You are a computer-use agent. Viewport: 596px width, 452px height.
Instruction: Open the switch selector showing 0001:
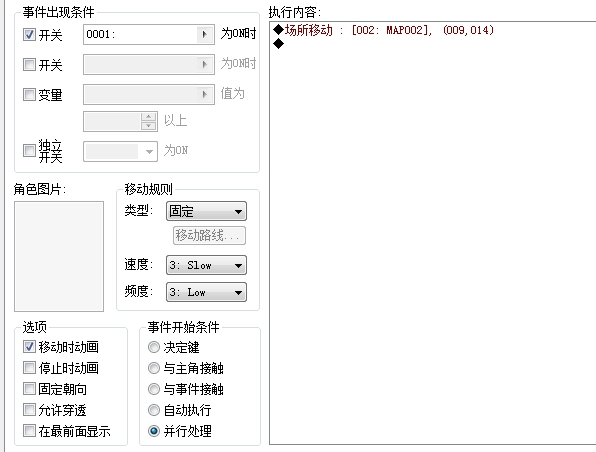click(x=149, y=35)
